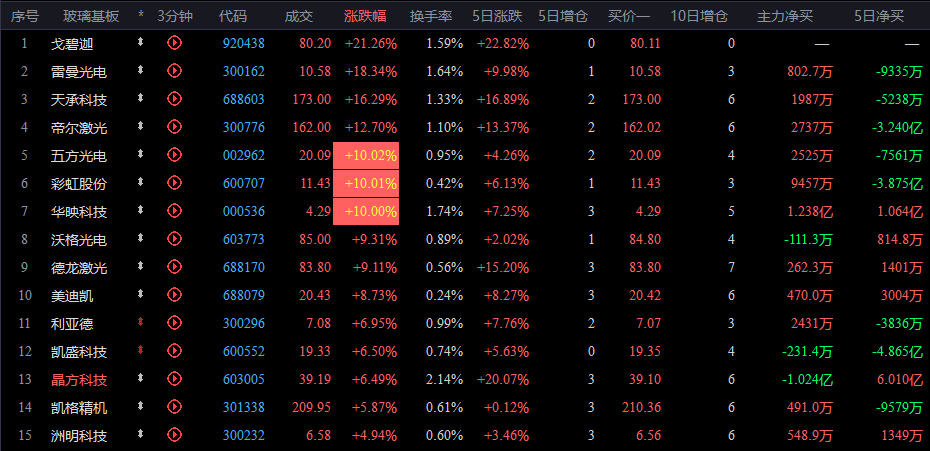Open 3-minute play icon for 天承科技

coord(174,99)
